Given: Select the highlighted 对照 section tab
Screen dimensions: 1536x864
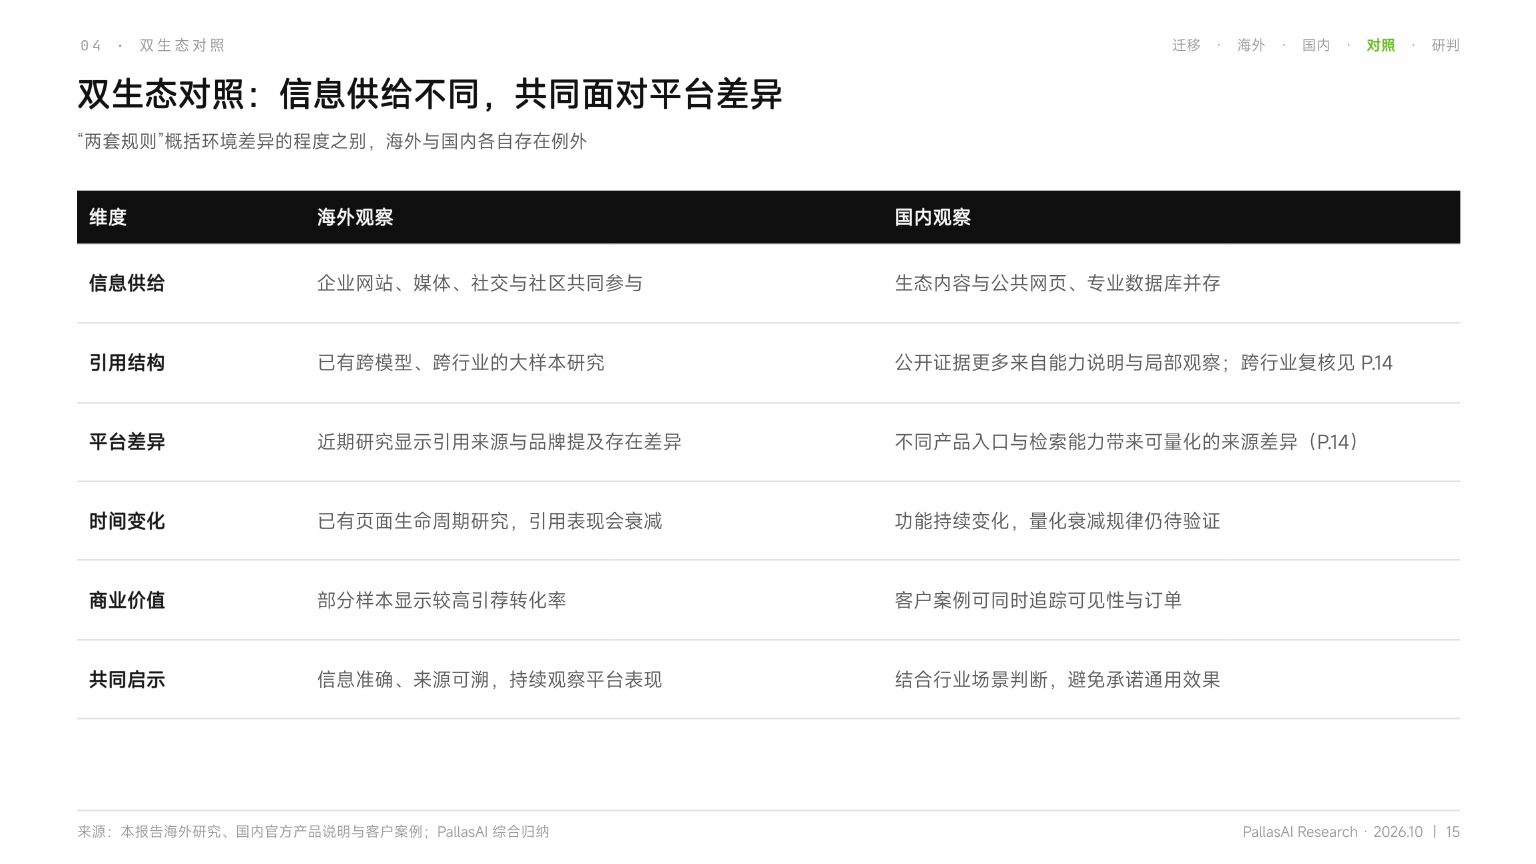Looking at the screenshot, I should (1381, 45).
